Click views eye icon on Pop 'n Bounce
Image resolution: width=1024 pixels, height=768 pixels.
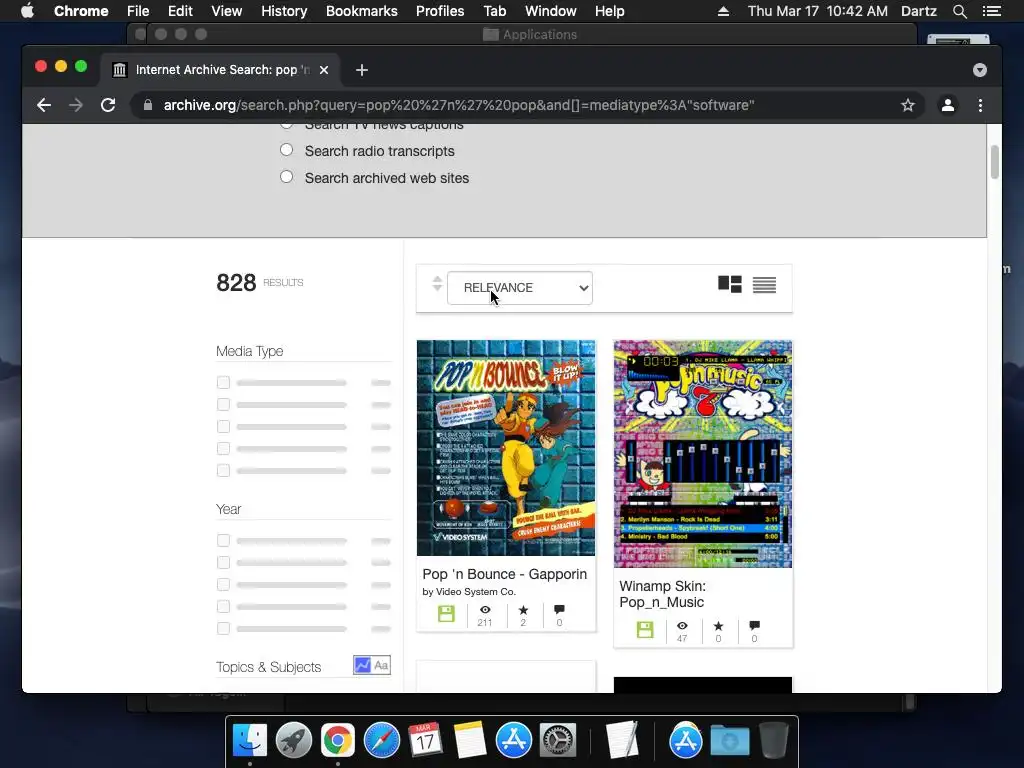point(485,609)
